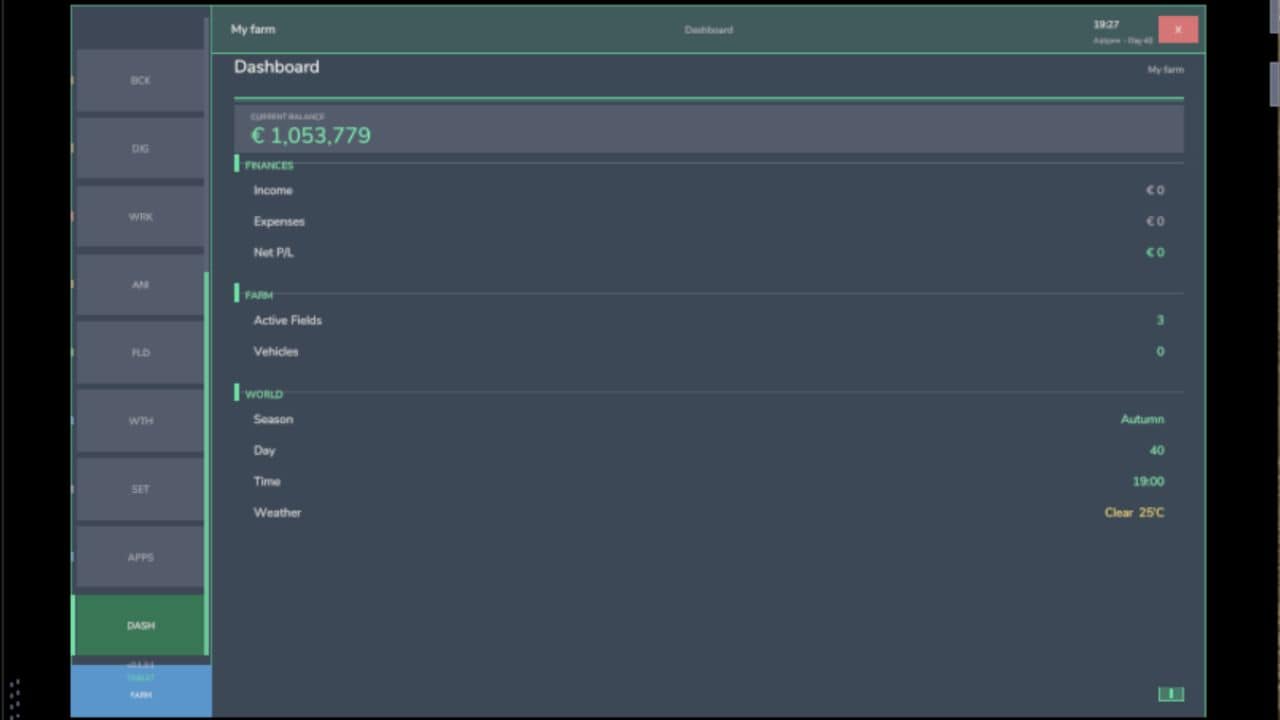Click the My farm link top right
The image size is (1280, 720).
tap(1165, 69)
